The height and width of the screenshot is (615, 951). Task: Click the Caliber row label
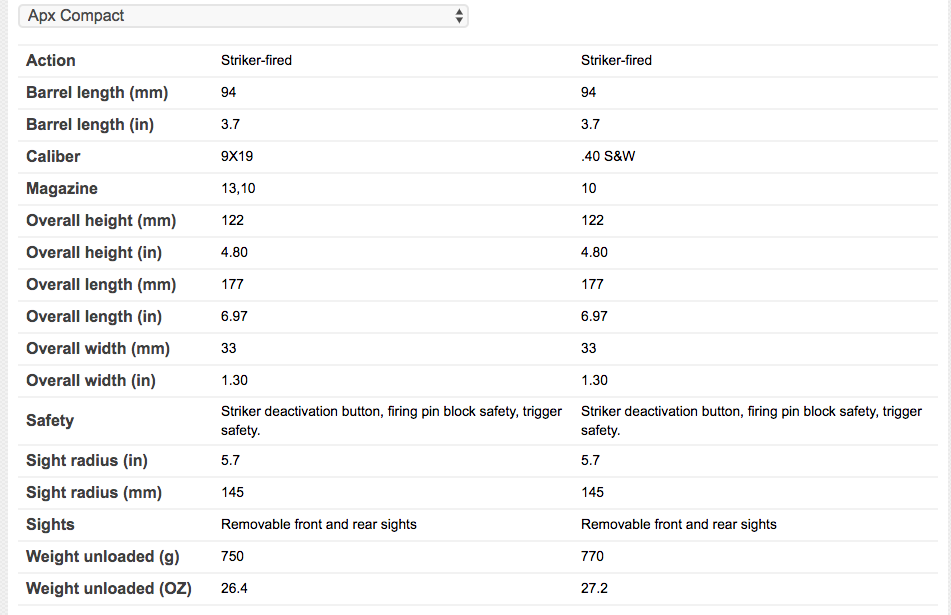click(53, 156)
